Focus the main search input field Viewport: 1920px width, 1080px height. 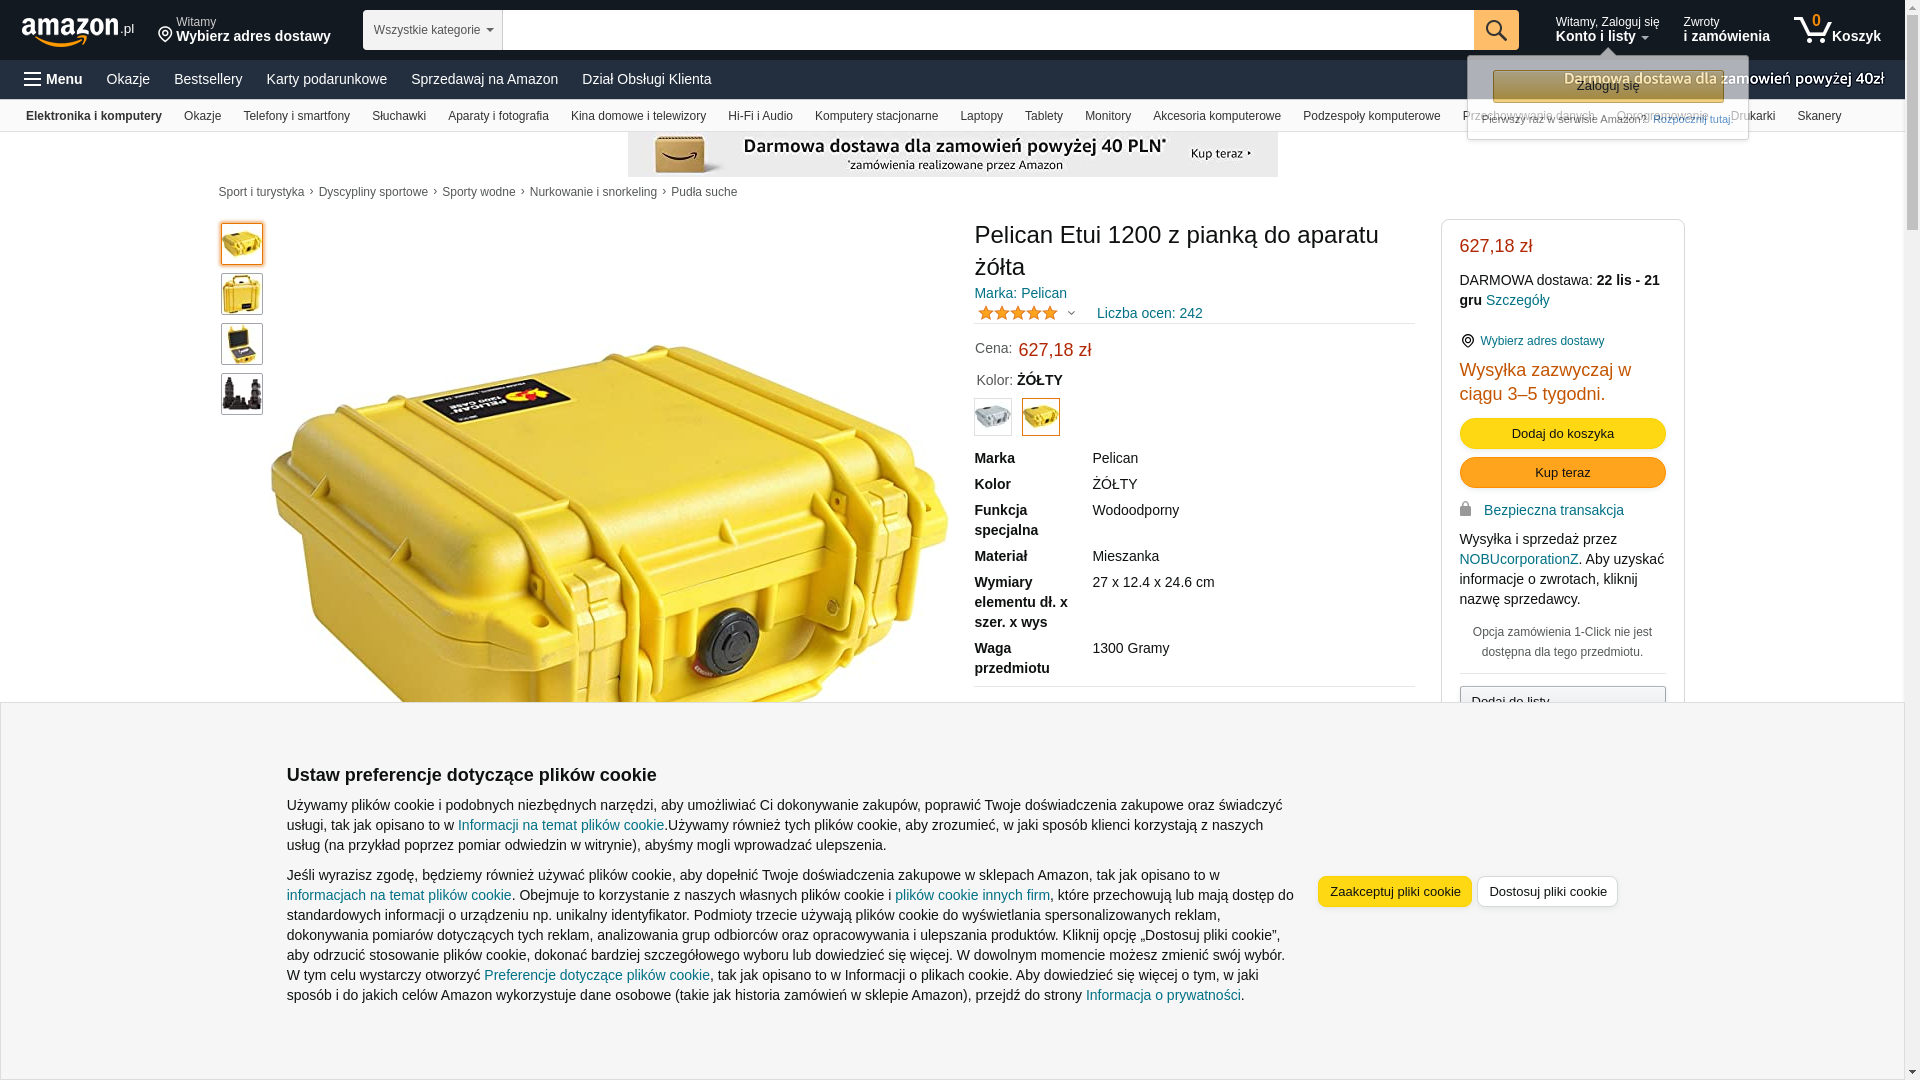click(988, 30)
